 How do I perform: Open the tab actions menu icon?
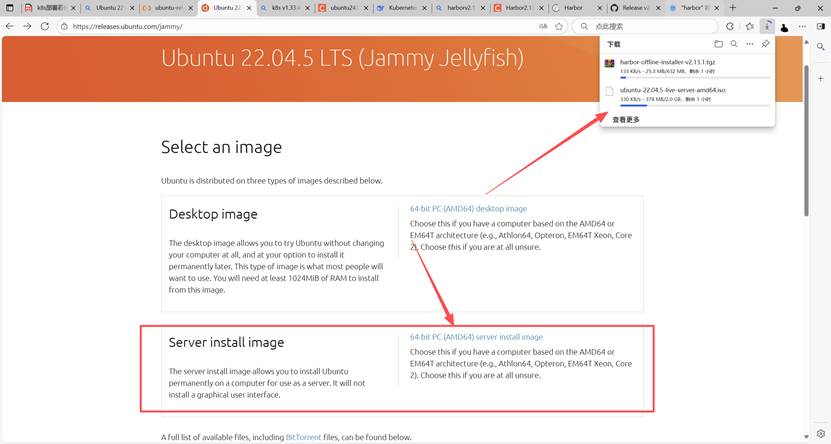(x=10, y=8)
